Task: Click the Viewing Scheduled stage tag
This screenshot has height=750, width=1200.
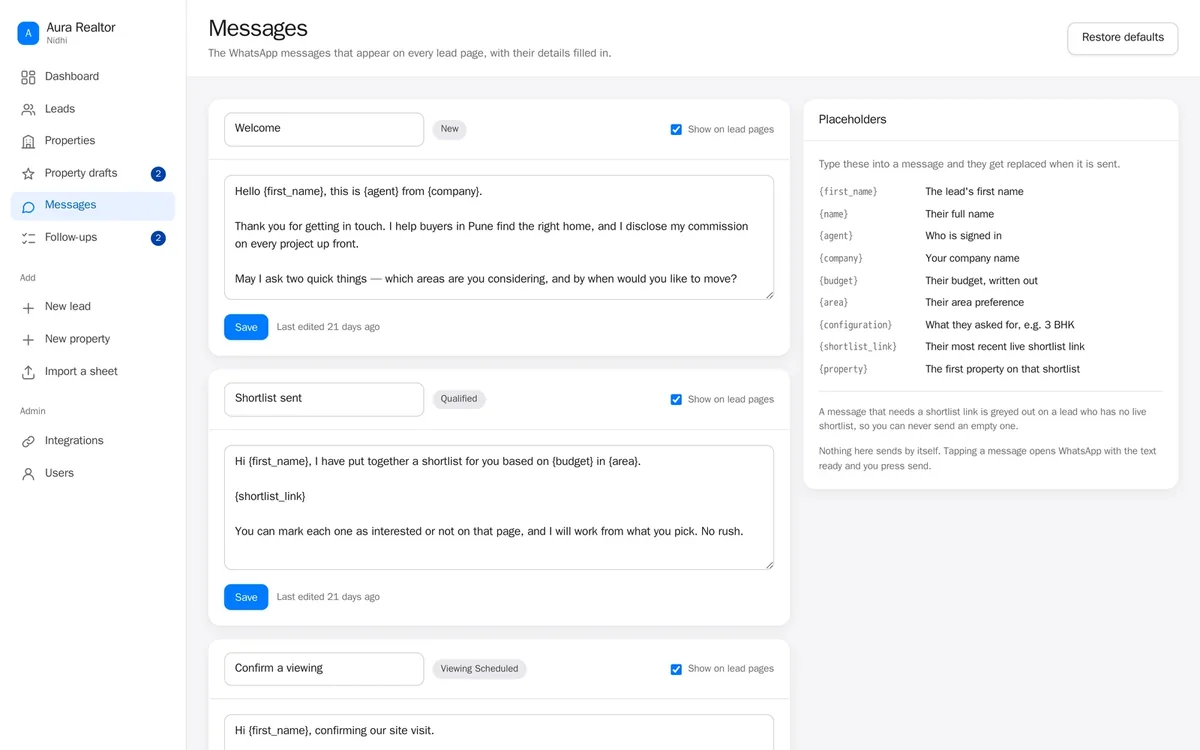Action: [x=480, y=669]
